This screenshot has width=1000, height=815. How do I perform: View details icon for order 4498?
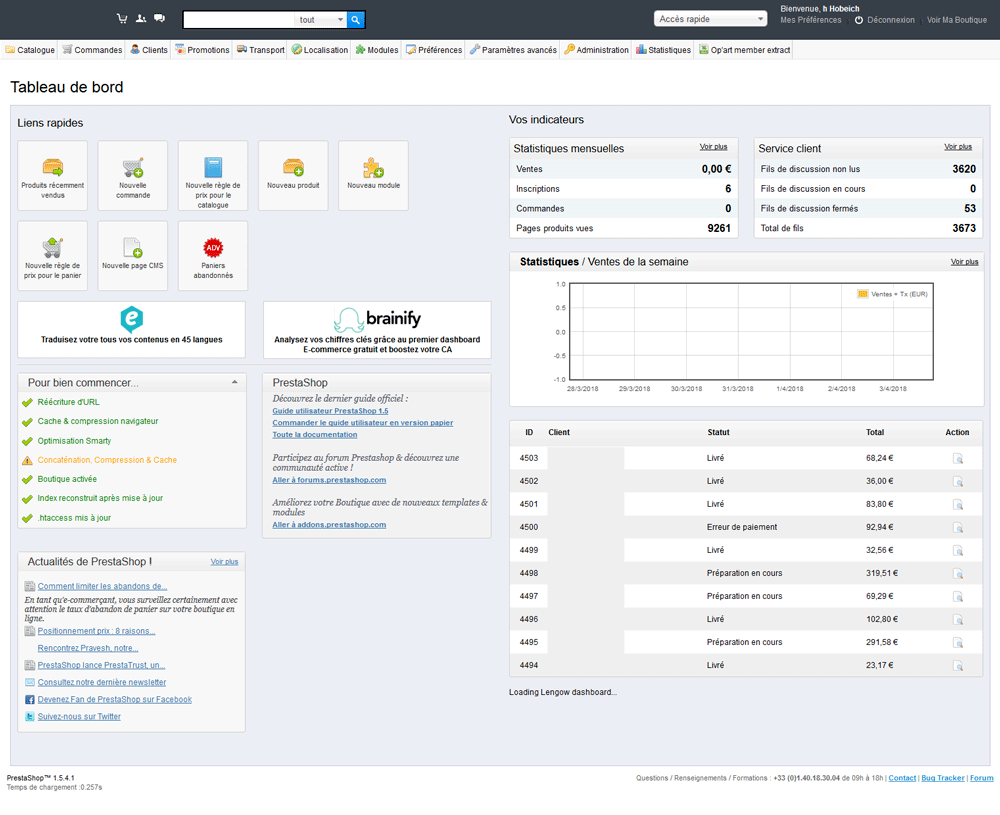tap(958, 573)
